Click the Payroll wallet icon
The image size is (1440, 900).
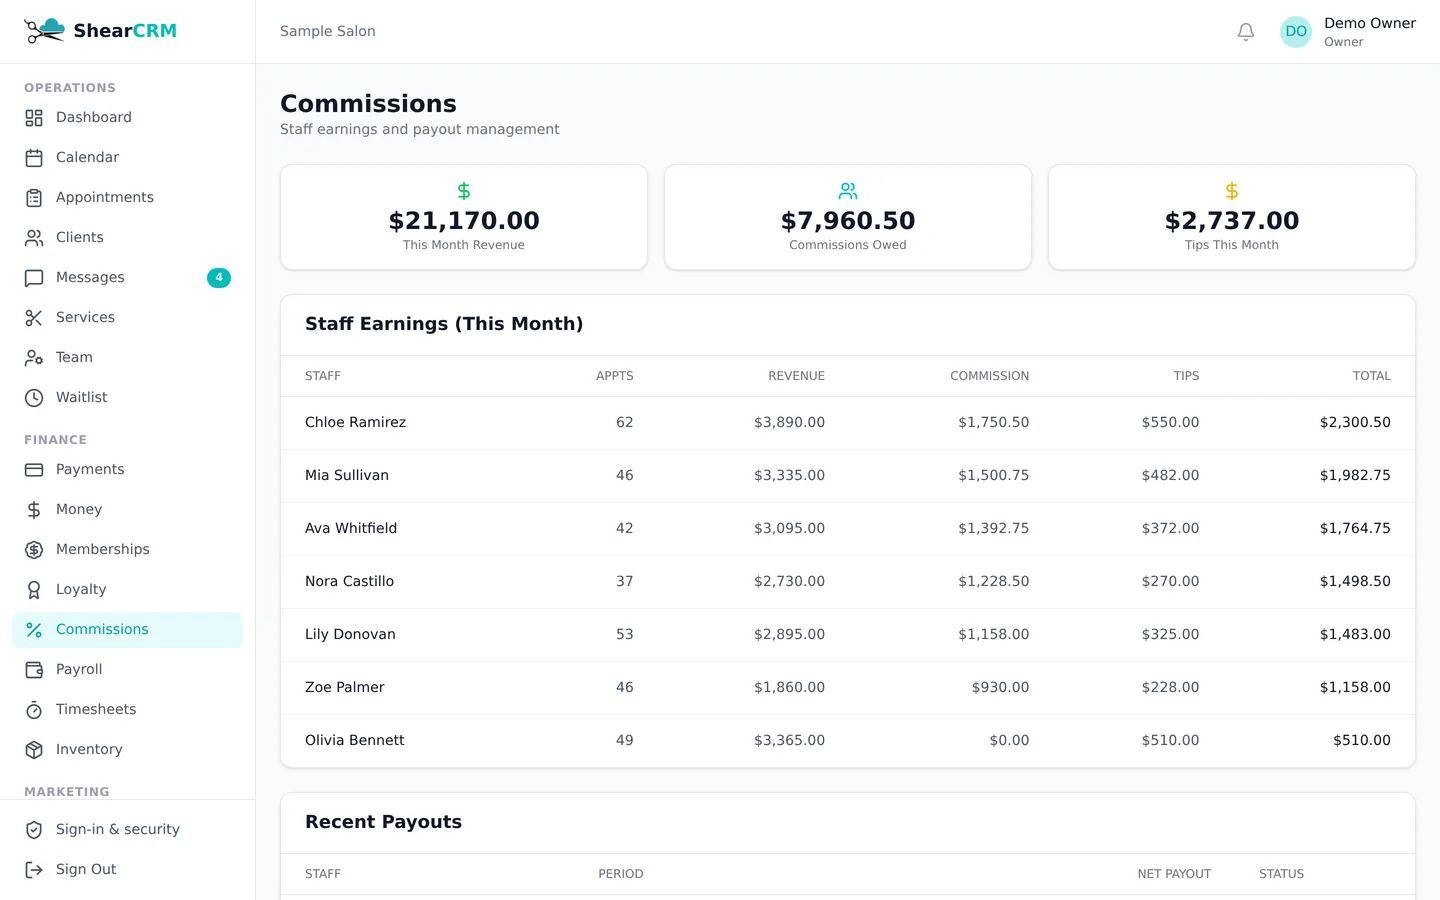(x=34, y=670)
